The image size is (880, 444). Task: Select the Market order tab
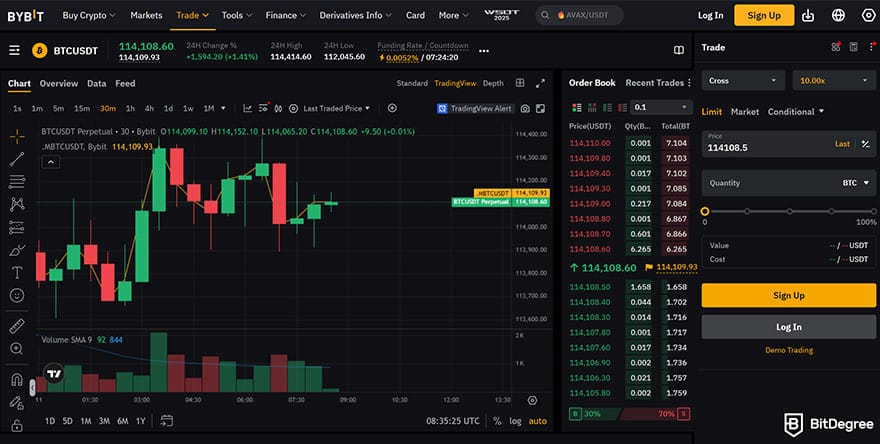745,112
